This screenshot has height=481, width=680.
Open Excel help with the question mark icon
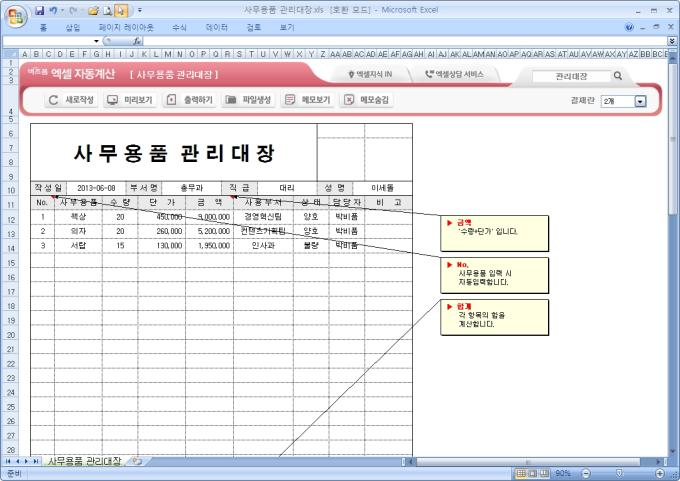pos(629,28)
